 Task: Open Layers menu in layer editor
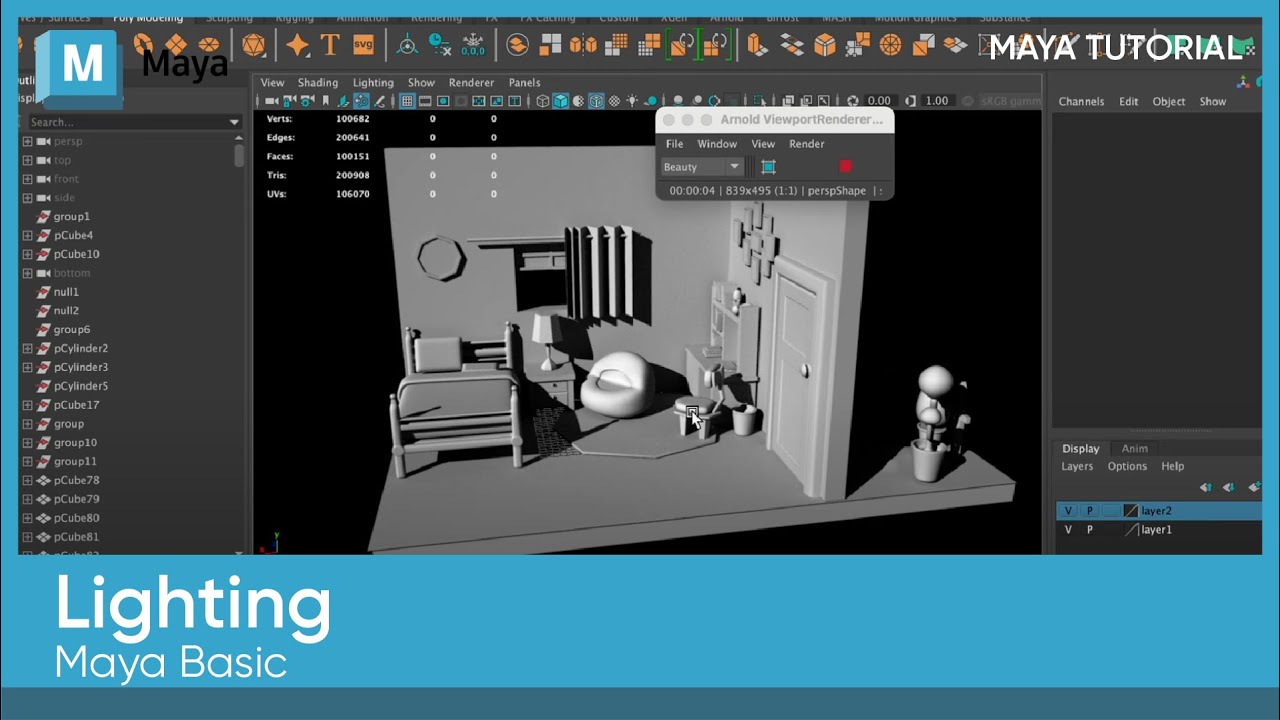(x=1077, y=466)
